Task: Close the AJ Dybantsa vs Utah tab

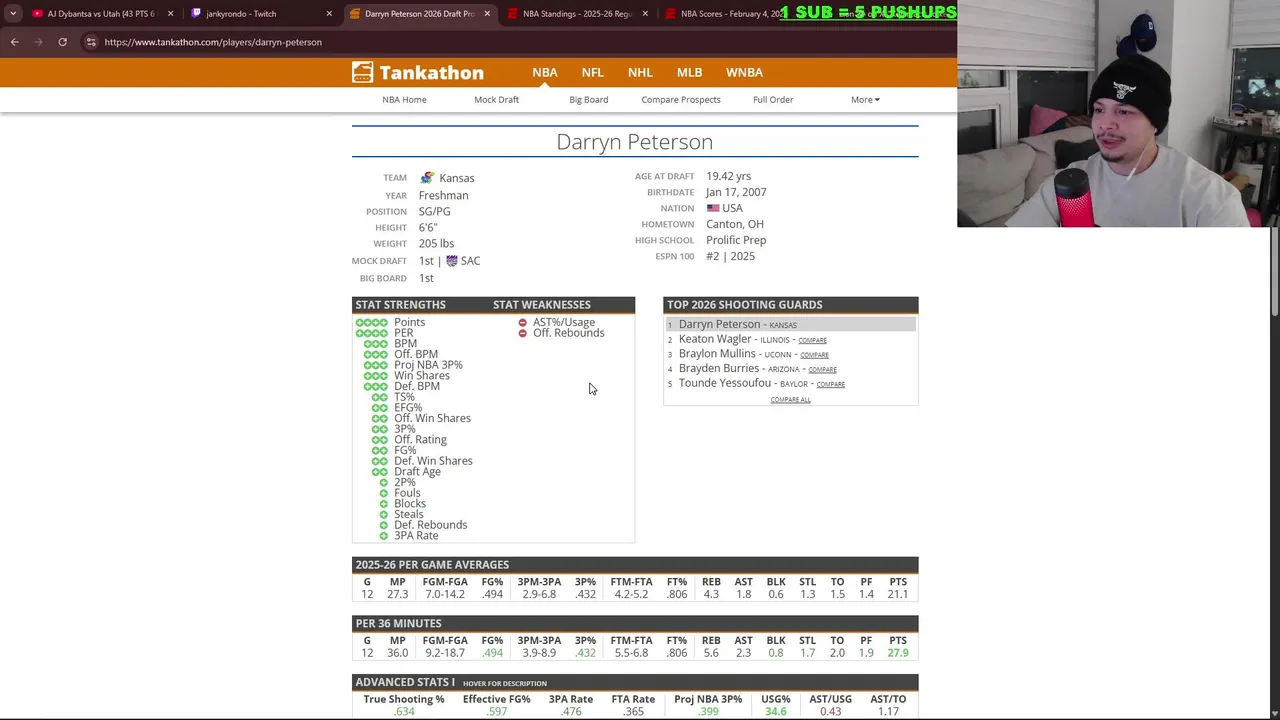Action: [170, 14]
